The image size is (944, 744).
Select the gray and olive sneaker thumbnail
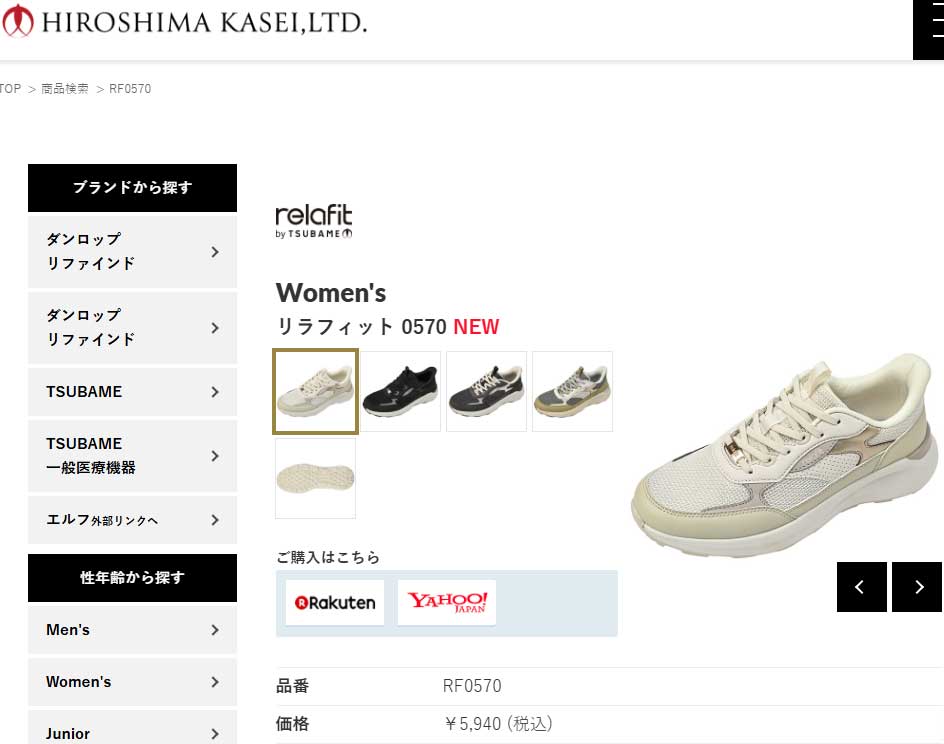click(573, 391)
